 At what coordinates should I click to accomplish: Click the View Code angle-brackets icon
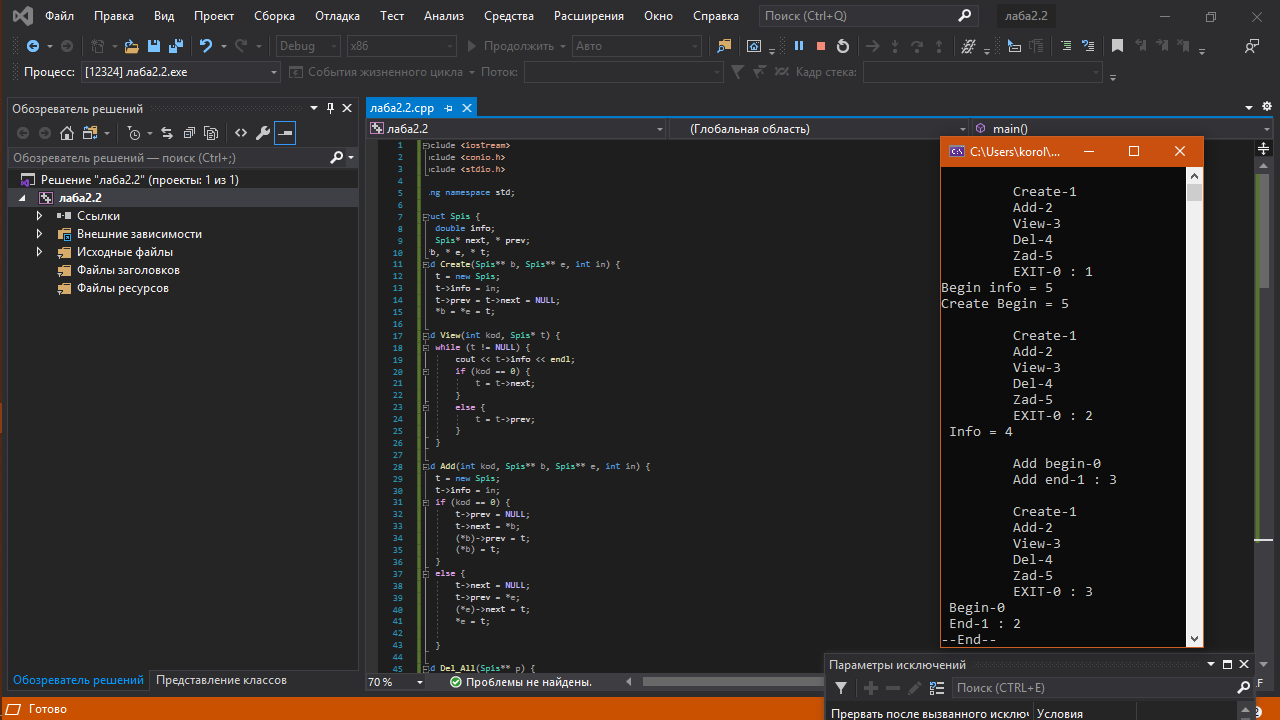(x=241, y=133)
